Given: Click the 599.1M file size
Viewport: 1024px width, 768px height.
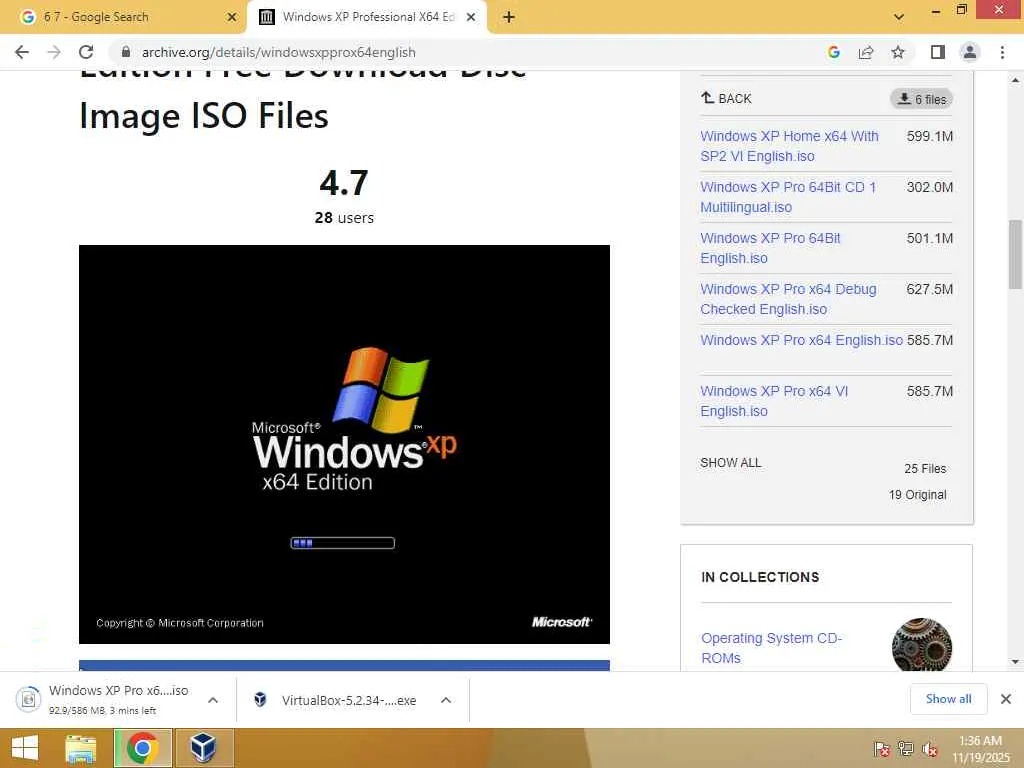Looking at the screenshot, I should click(x=929, y=136).
